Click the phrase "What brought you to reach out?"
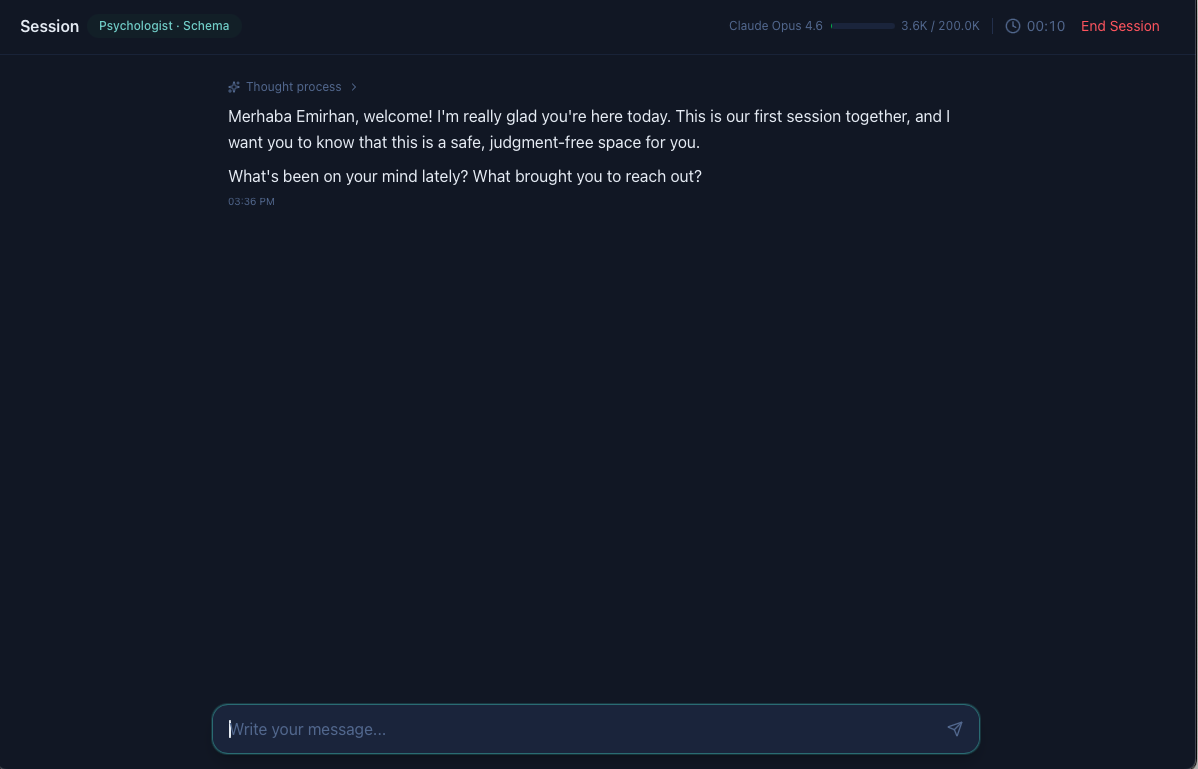Viewport: 1198px width, 769px height. (x=587, y=176)
